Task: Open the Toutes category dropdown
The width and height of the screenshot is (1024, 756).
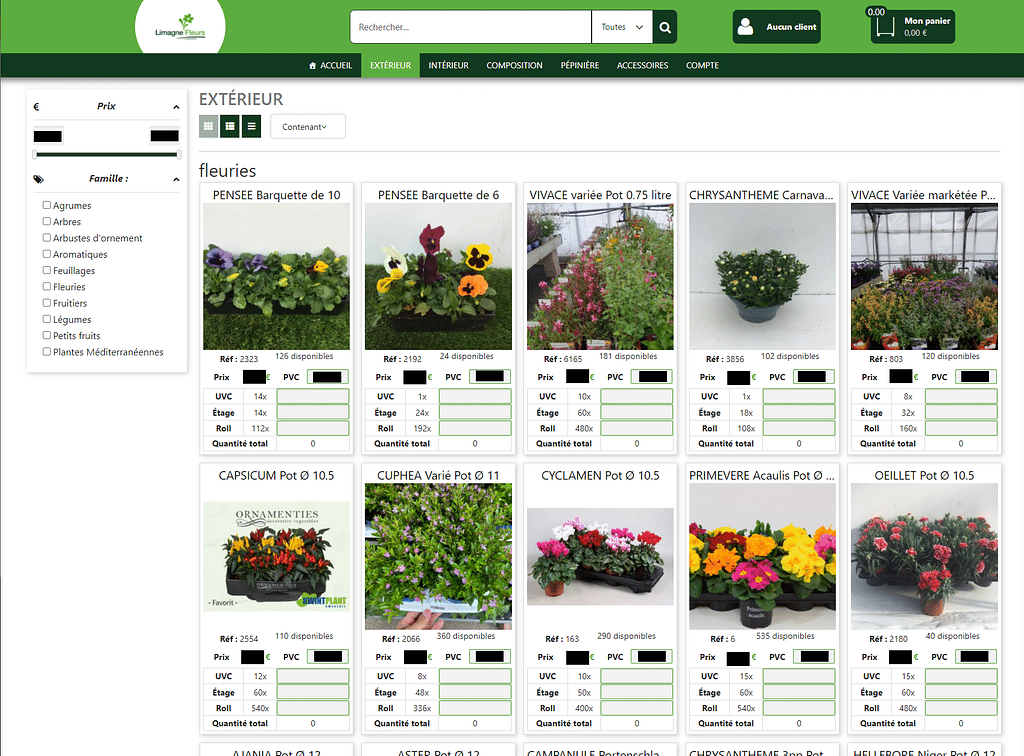Action: [x=622, y=28]
